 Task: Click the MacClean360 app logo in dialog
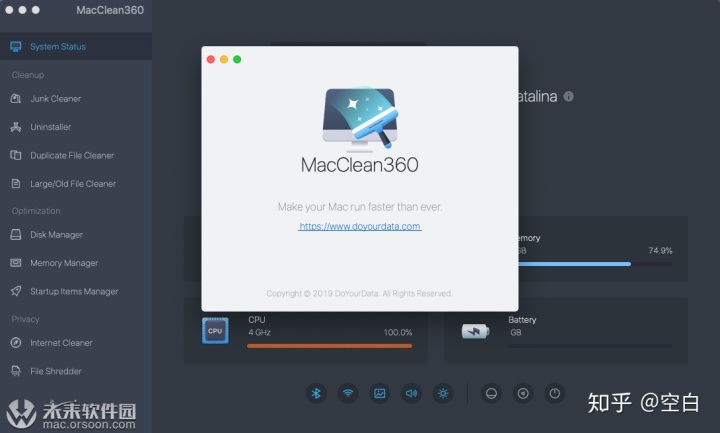360,119
